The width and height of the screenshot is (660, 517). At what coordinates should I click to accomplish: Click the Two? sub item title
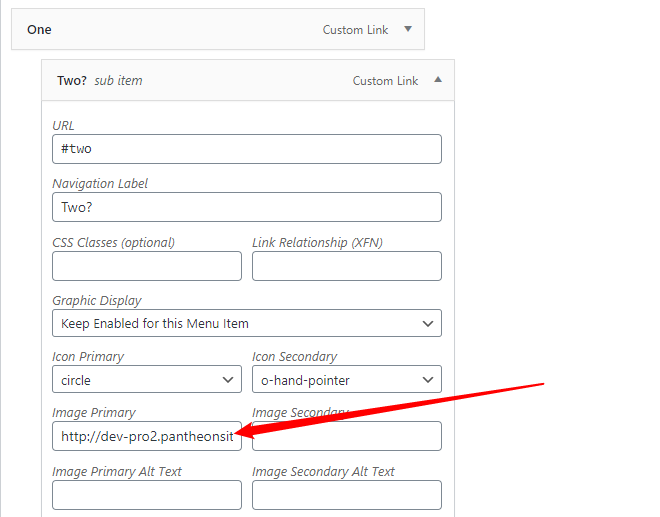pos(72,80)
